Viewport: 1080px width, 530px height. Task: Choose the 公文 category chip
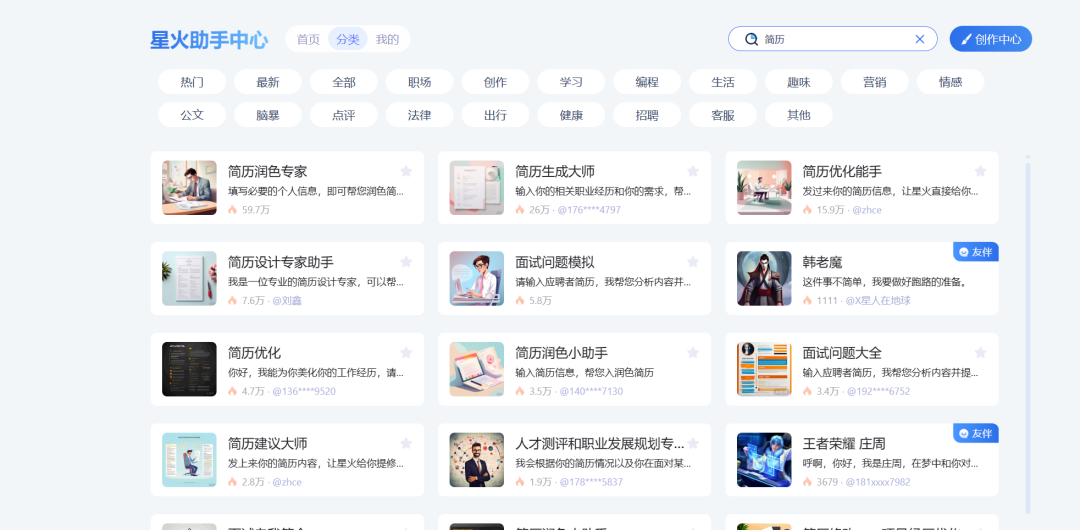click(x=192, y=115)
